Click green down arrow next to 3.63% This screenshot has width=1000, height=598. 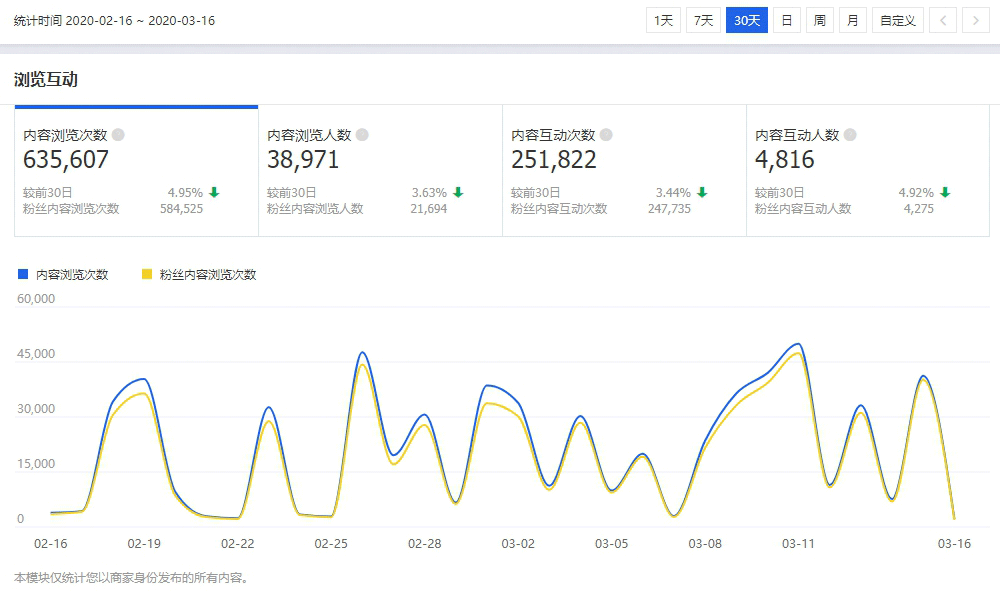click(458, 193)
